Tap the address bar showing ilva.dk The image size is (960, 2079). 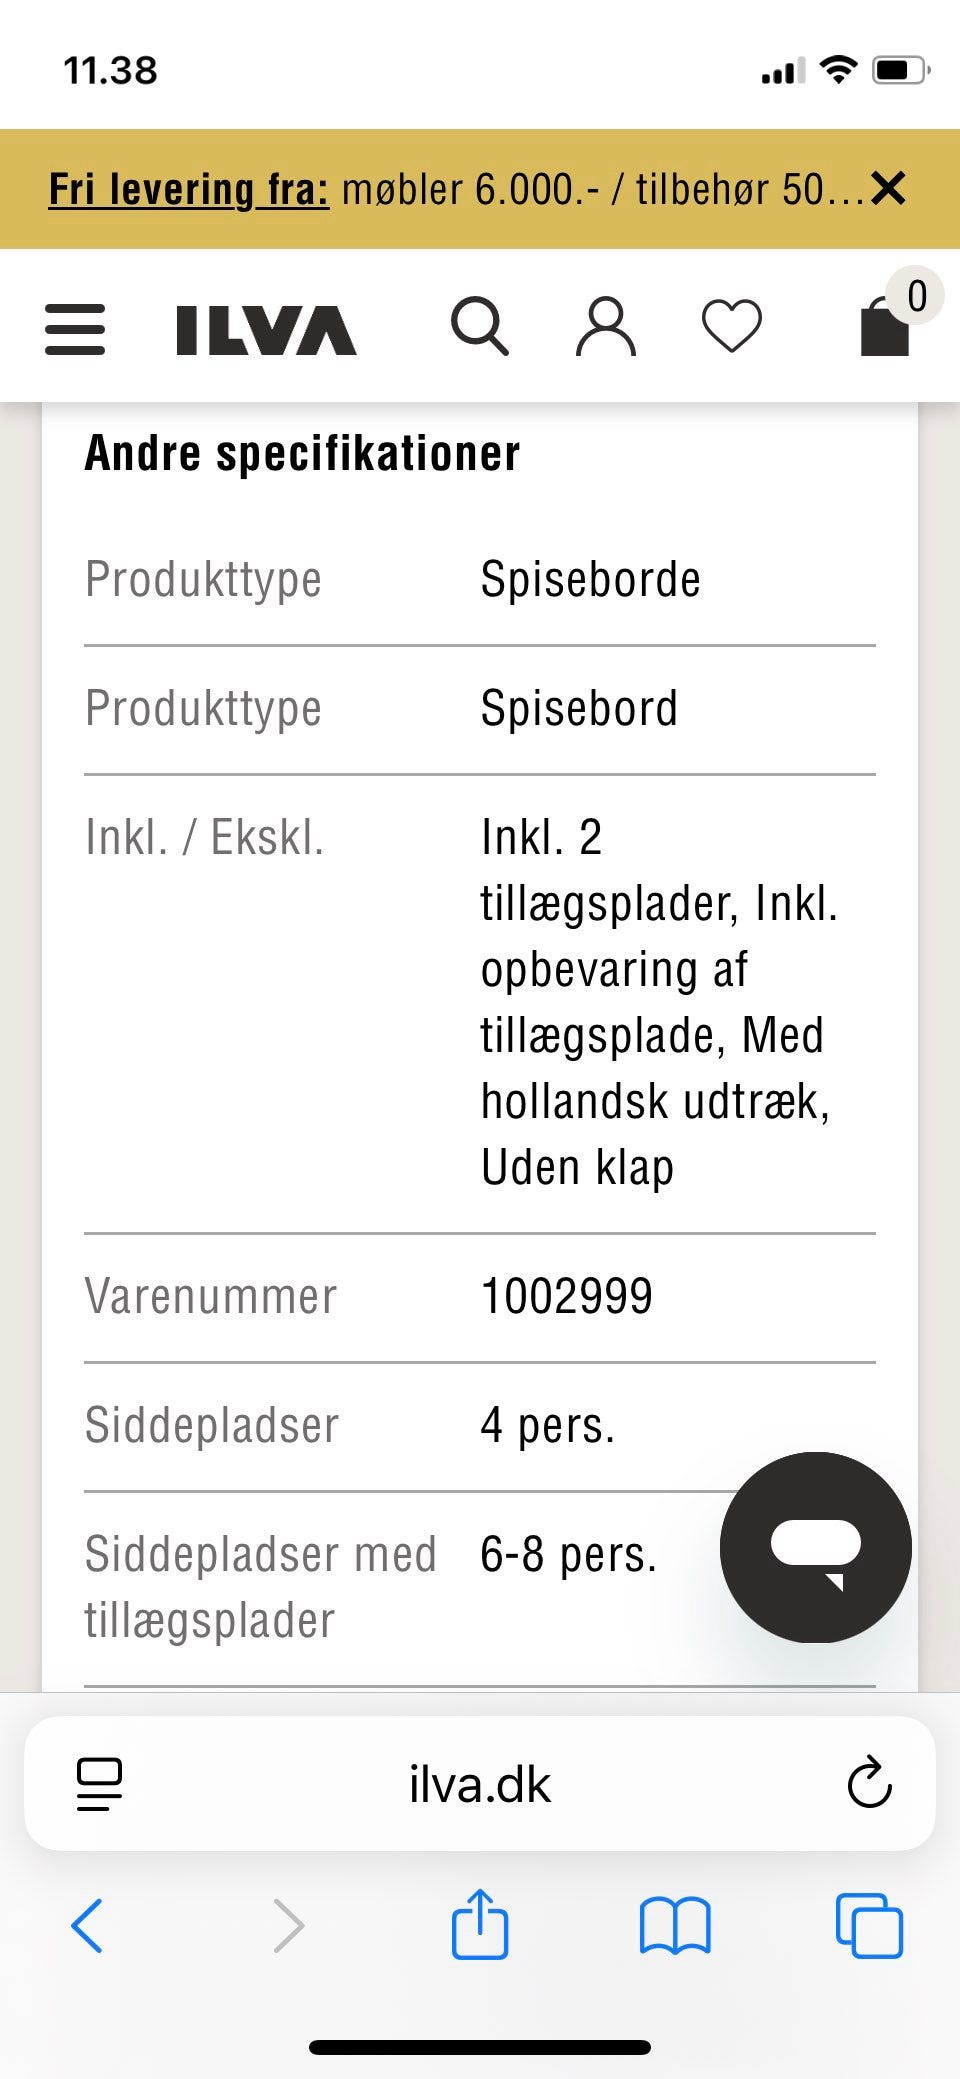pyautogui.click(x=480, y=1787)
